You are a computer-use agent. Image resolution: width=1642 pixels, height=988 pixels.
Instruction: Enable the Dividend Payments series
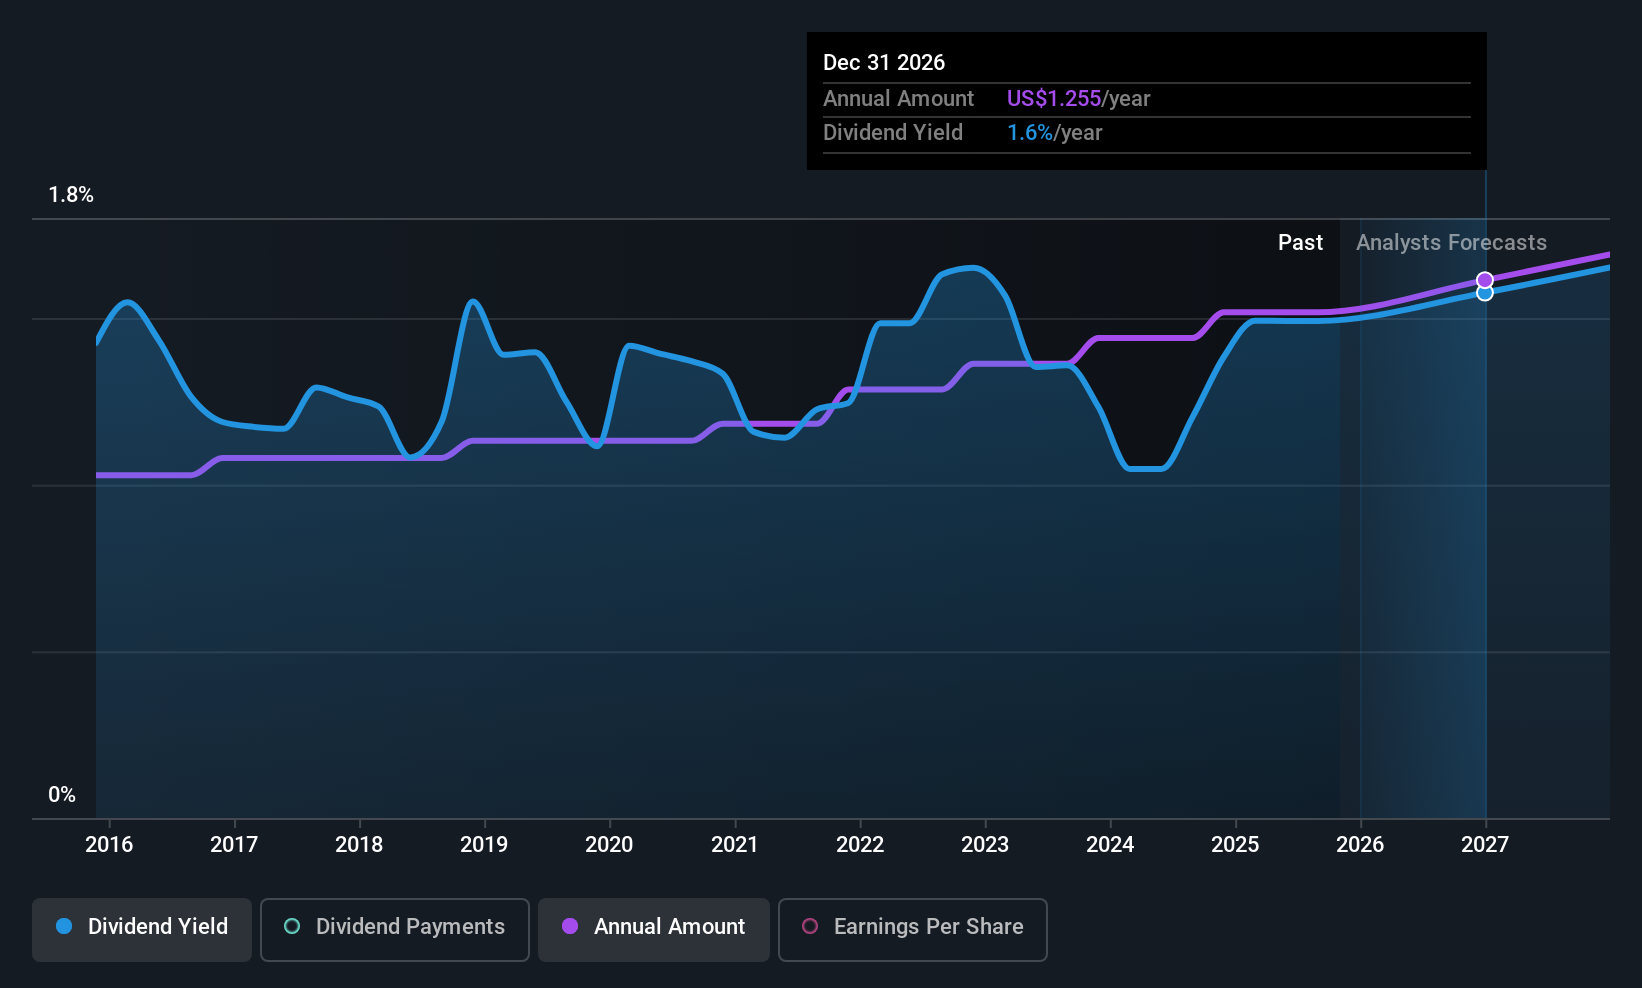pyautogui.click(x=395, y=929)
